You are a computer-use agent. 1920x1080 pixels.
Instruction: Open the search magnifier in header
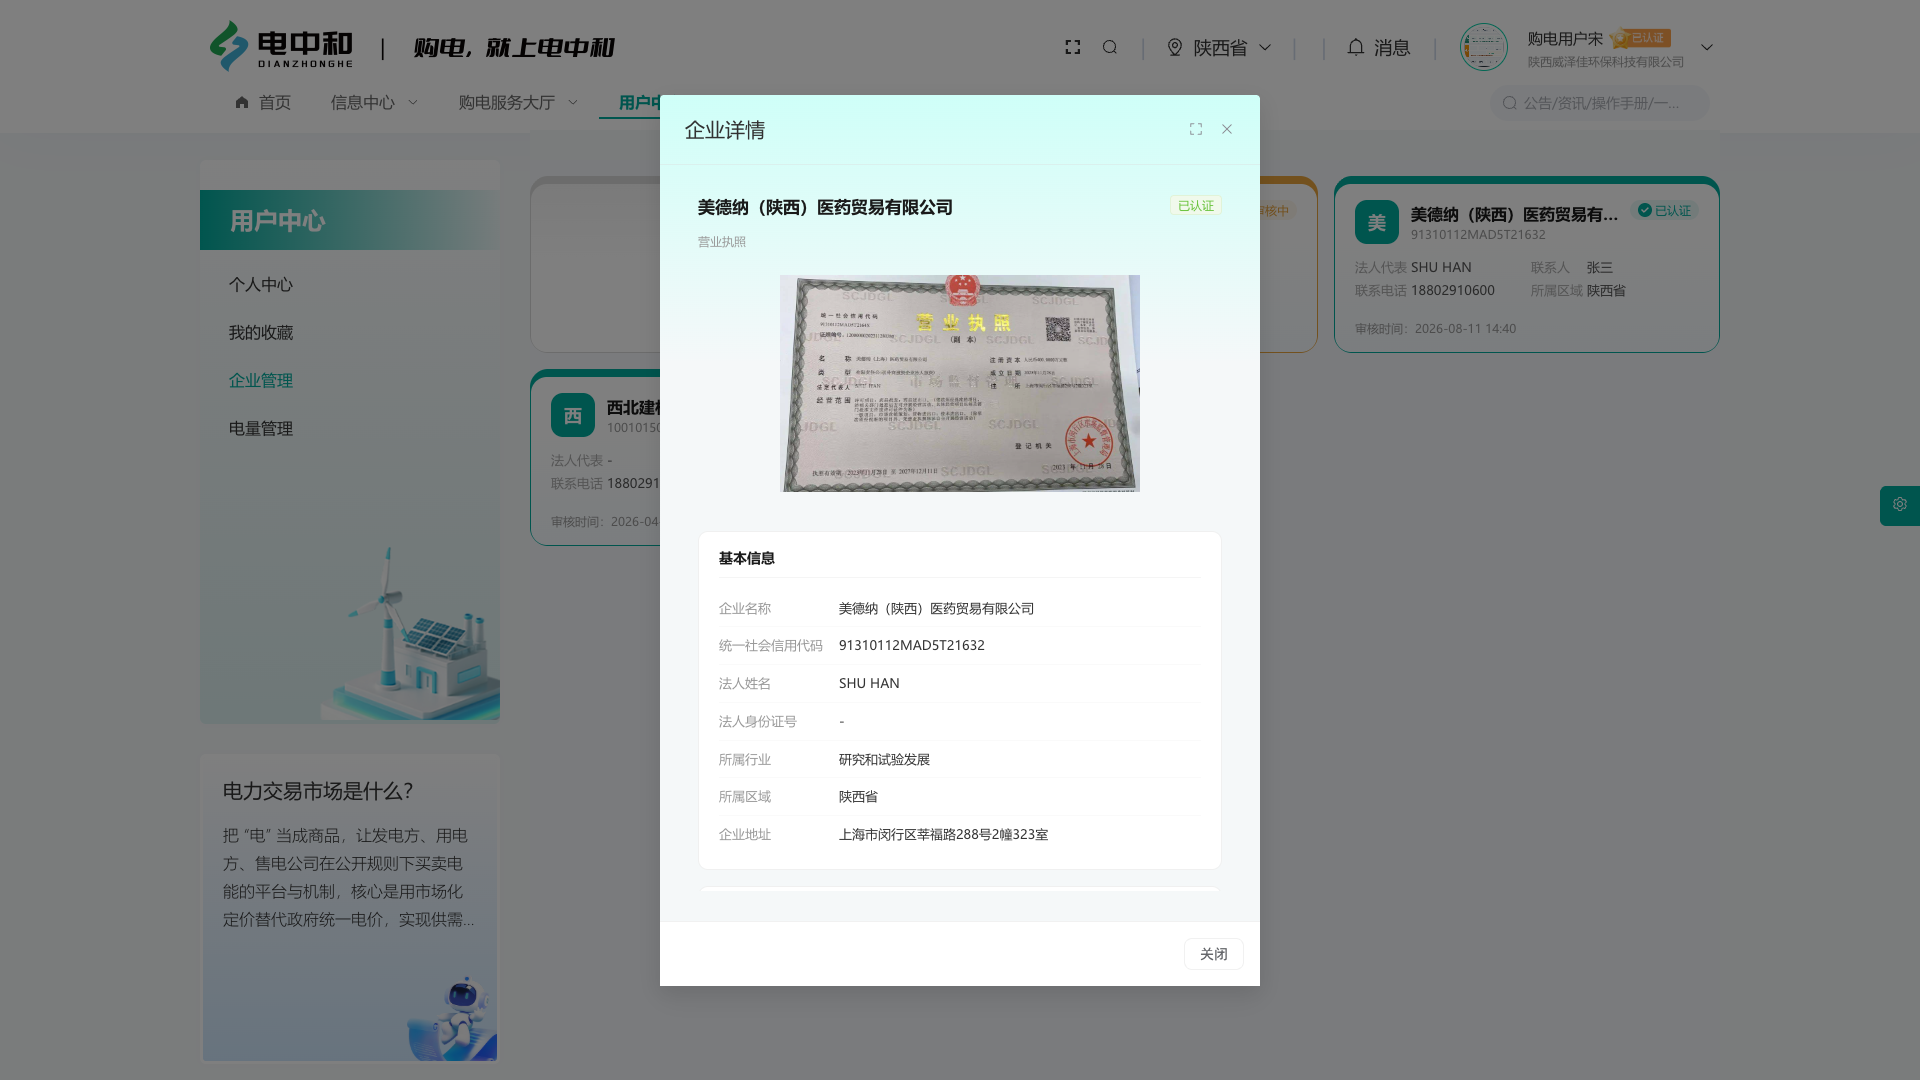tap(1110, 47)
